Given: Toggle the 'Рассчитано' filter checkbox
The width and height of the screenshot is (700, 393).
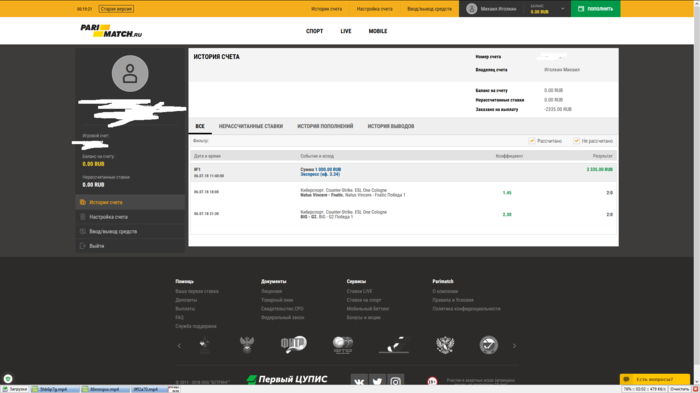Looking at the screenshot, I should click(x=532, y=141).
